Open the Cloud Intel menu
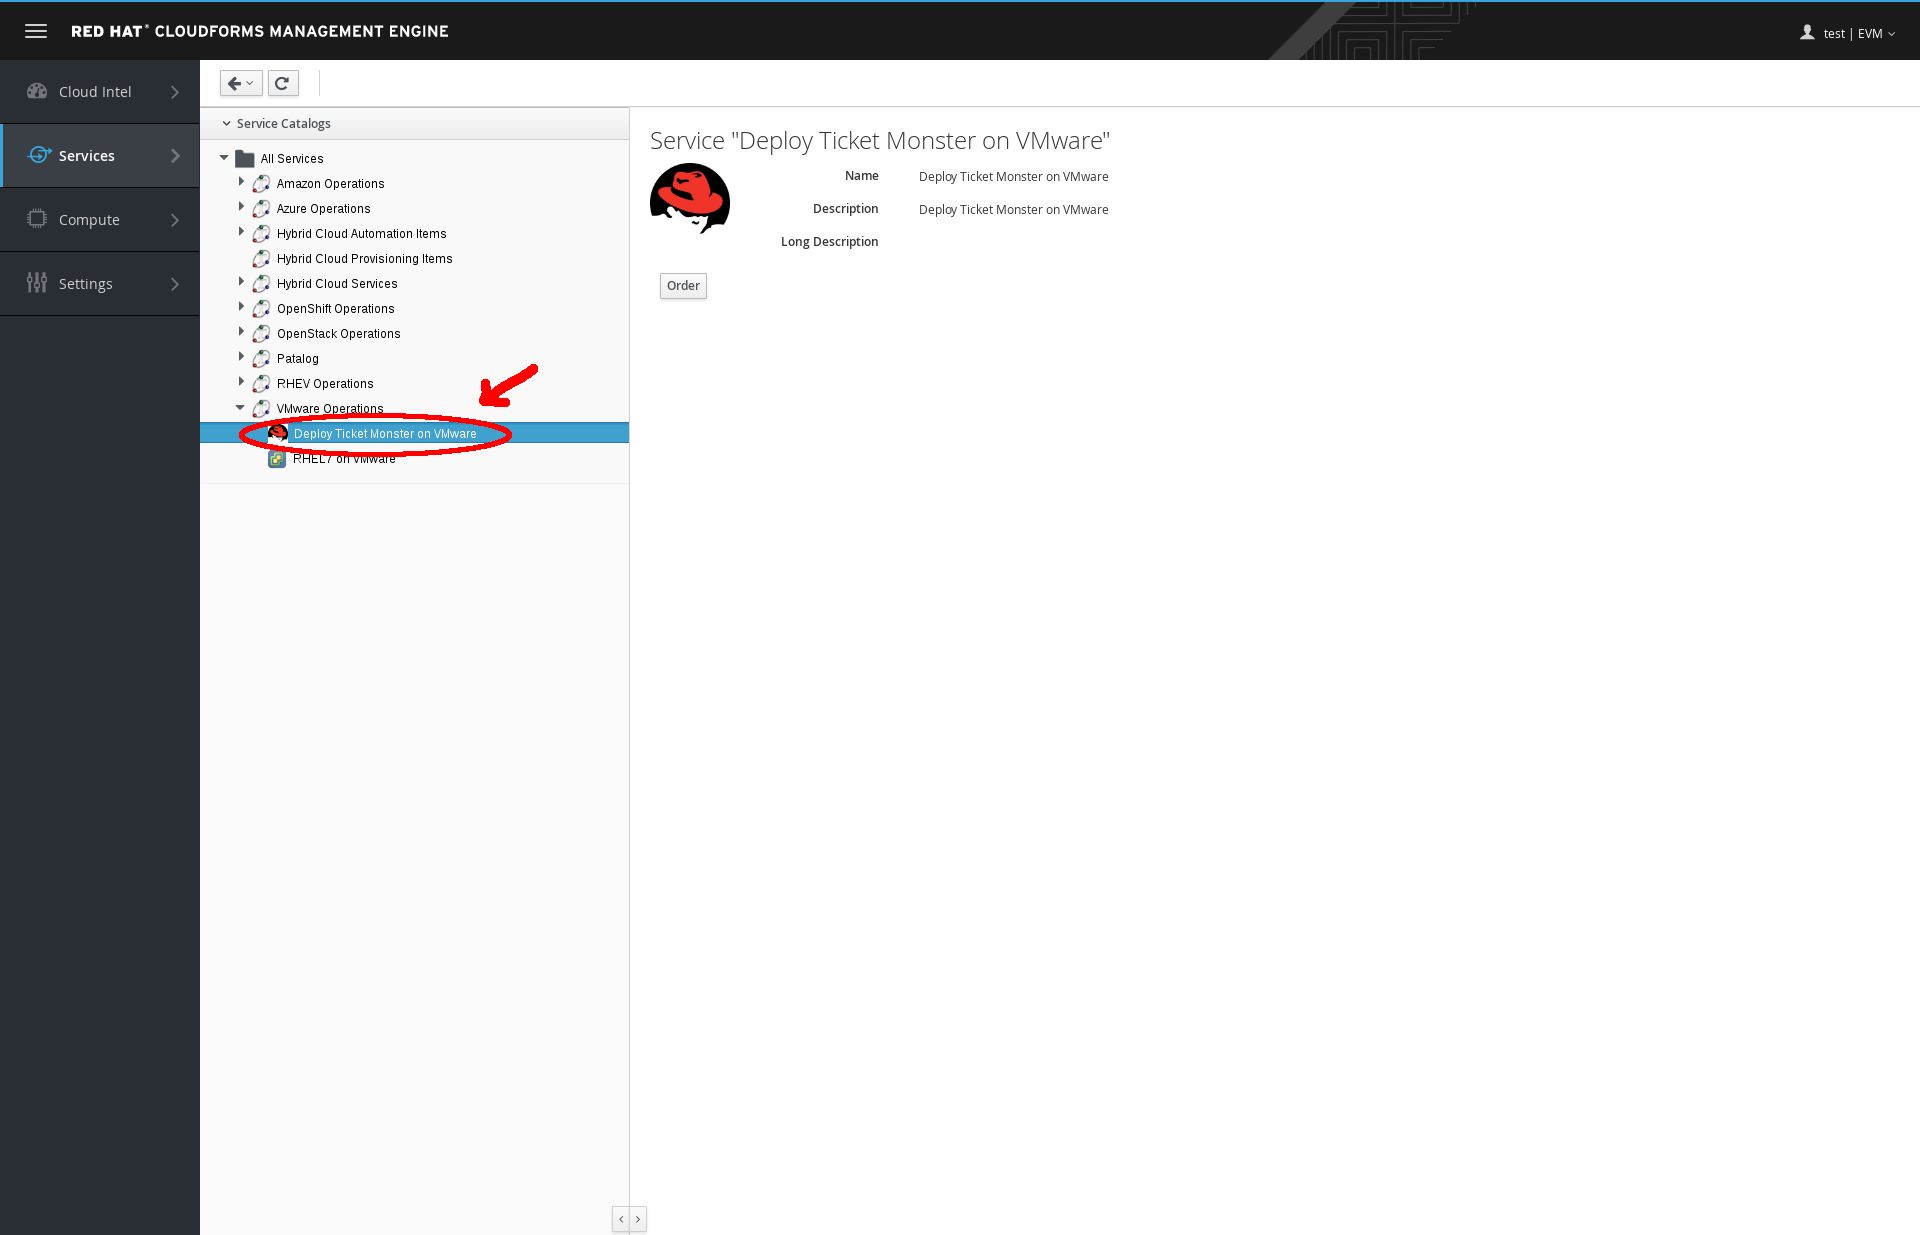The image size is (1920, 1235). [100, 92]
